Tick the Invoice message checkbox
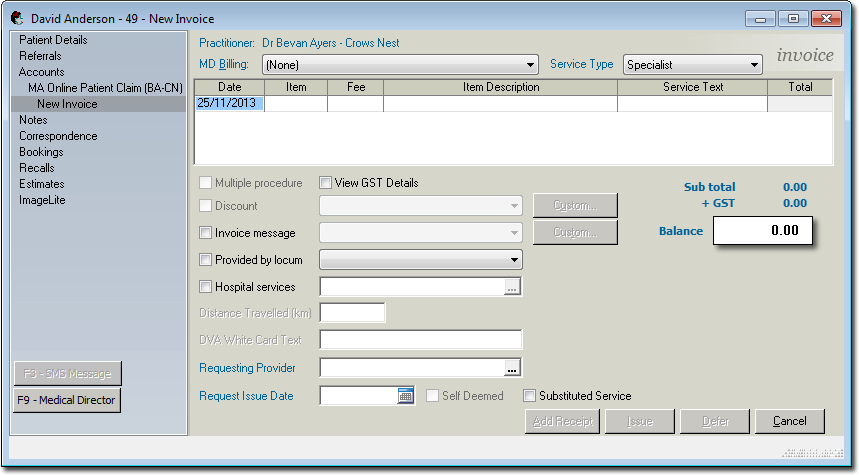The width and height of the screenshot is (859, 475). pos(206,233)
